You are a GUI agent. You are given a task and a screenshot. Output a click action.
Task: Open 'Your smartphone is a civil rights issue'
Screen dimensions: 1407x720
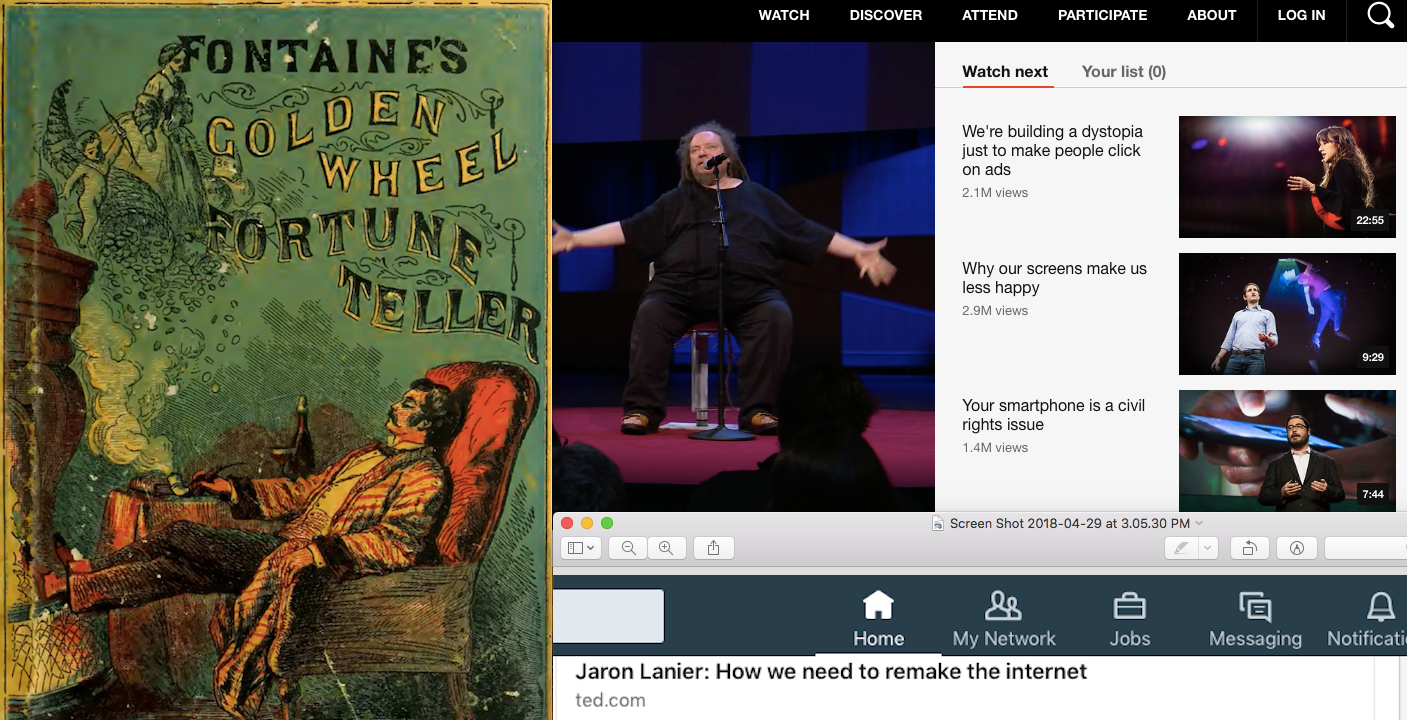pyautogui.click(x=1053, y=415)
